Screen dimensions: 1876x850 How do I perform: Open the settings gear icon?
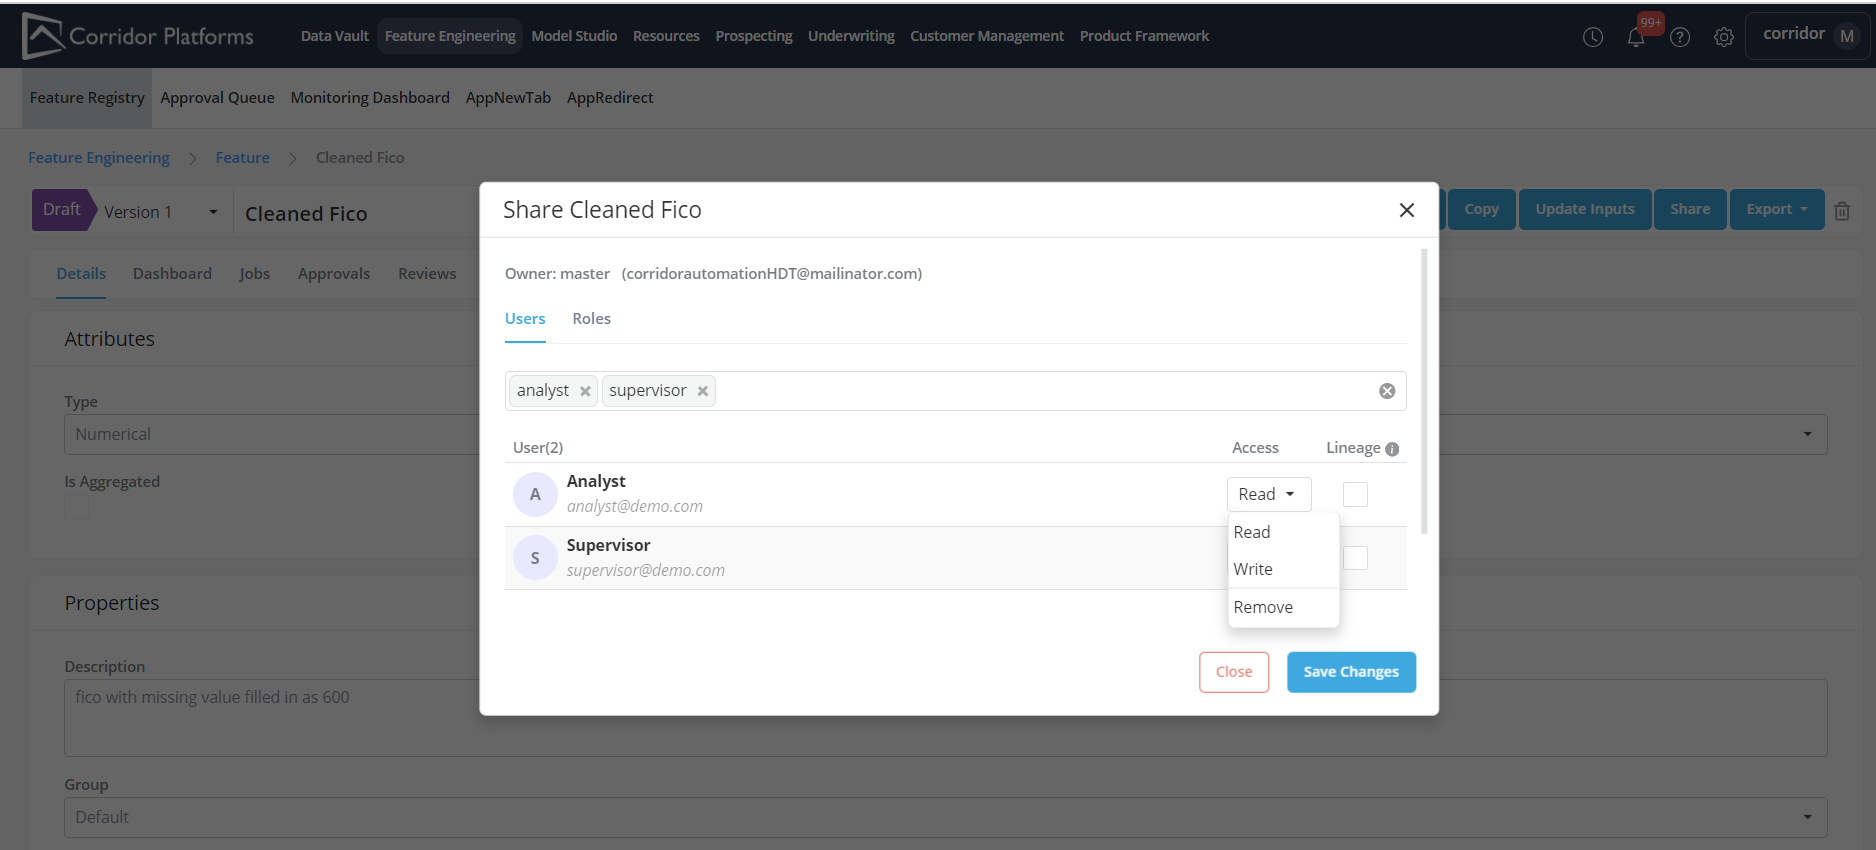(x=1723, y=37)
